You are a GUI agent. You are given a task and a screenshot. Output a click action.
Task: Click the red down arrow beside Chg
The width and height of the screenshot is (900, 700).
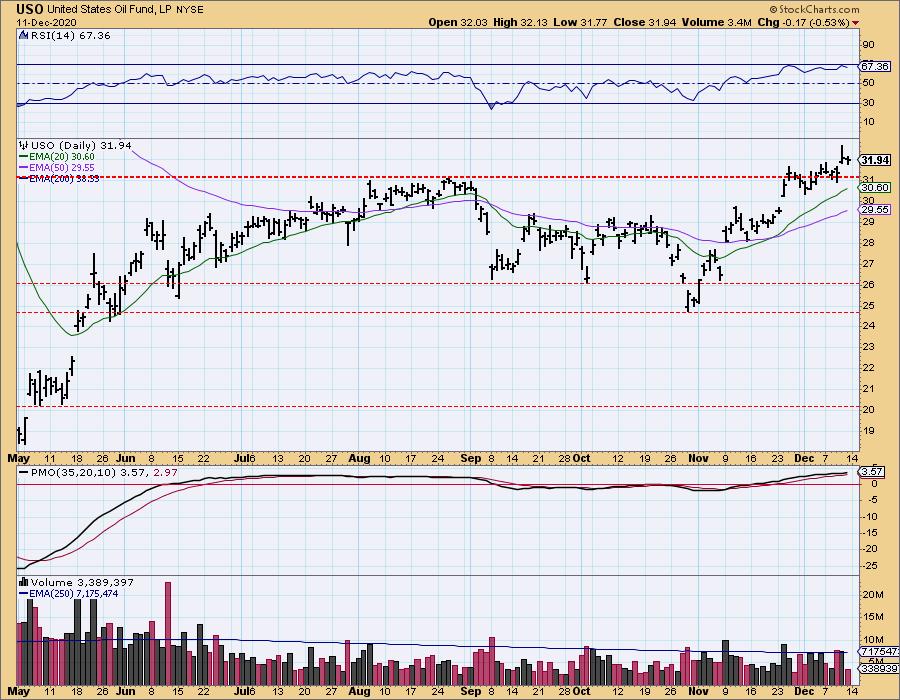coord(856,23)
